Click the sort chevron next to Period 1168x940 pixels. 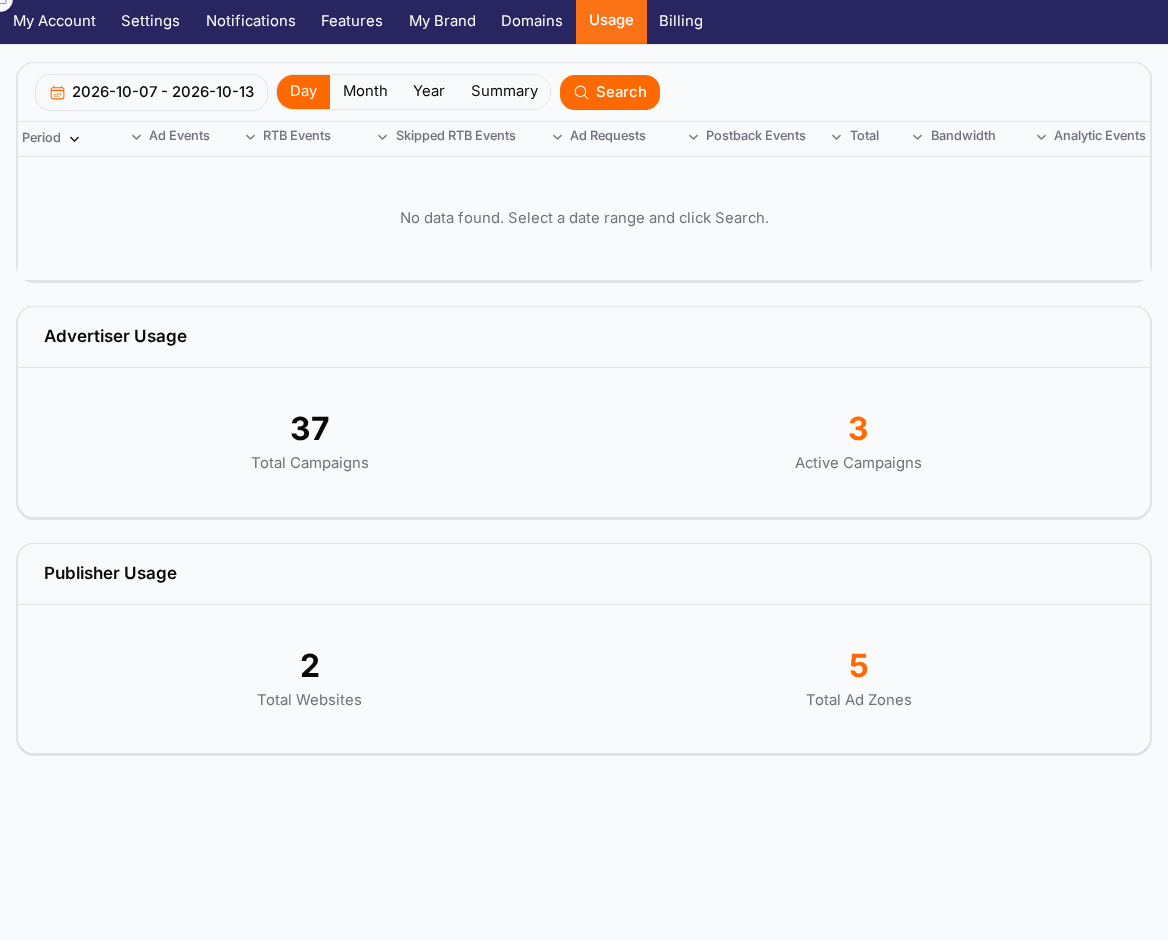[x=74, y=139]
